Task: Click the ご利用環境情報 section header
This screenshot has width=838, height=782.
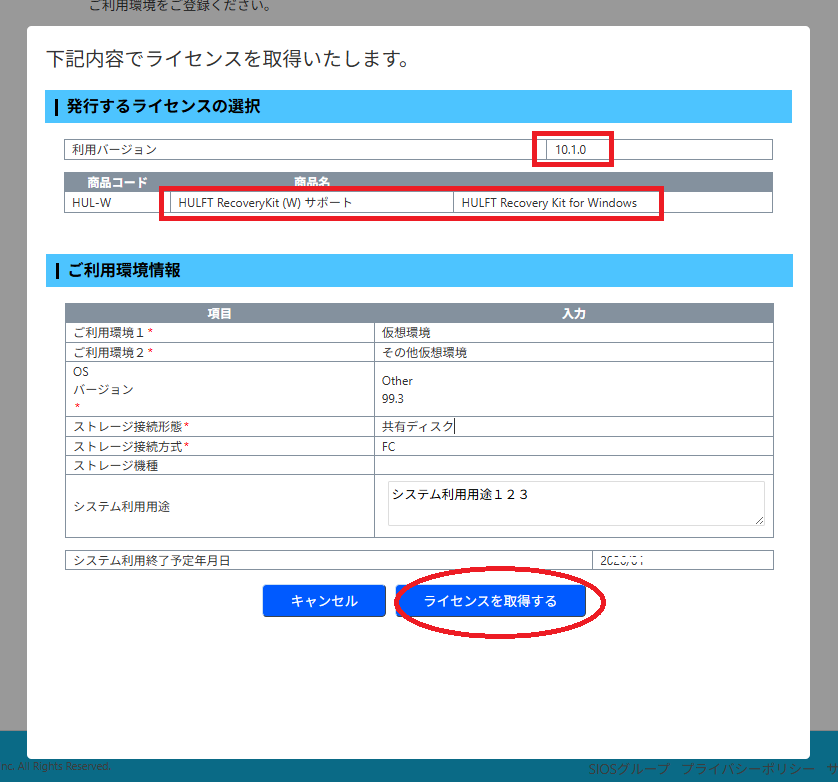Action: (x=419, y=270)
